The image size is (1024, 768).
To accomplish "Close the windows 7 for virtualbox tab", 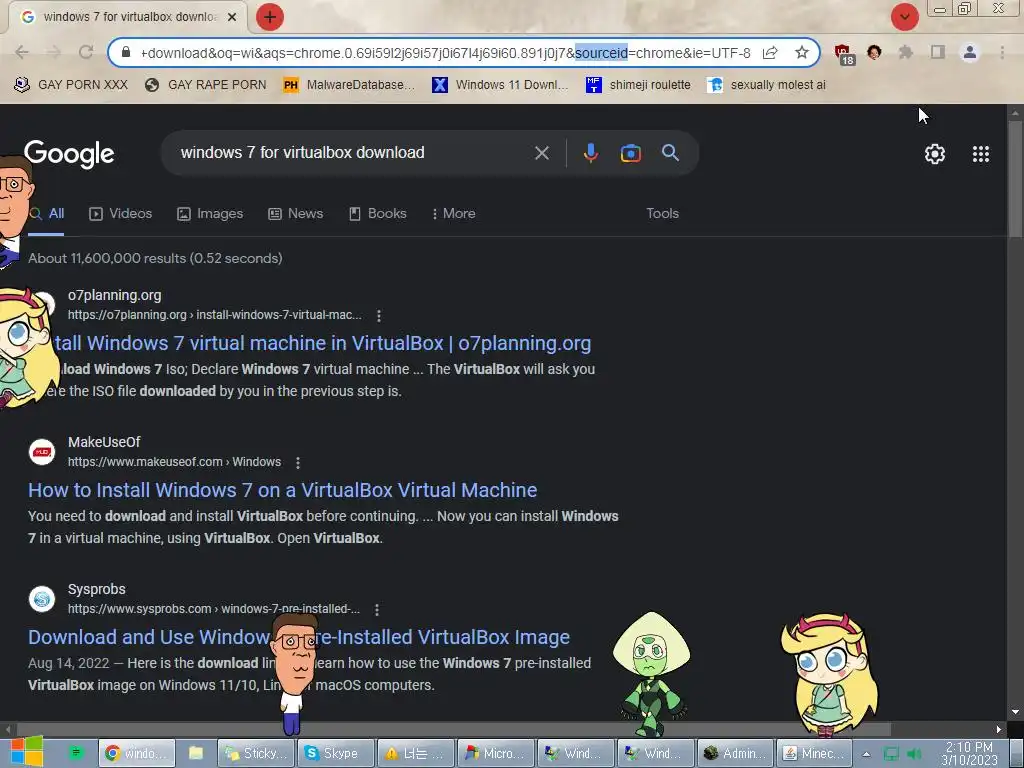I will tap(232, 17).
